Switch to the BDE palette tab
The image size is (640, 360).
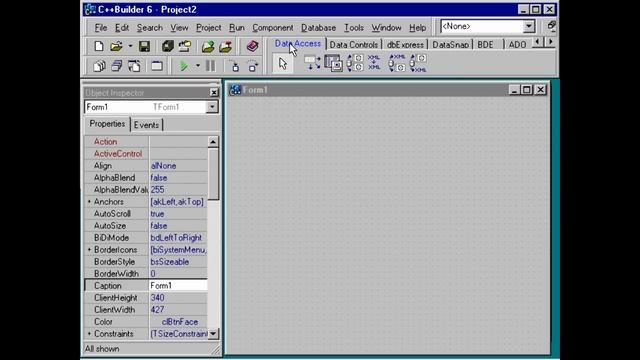(485, 44)
